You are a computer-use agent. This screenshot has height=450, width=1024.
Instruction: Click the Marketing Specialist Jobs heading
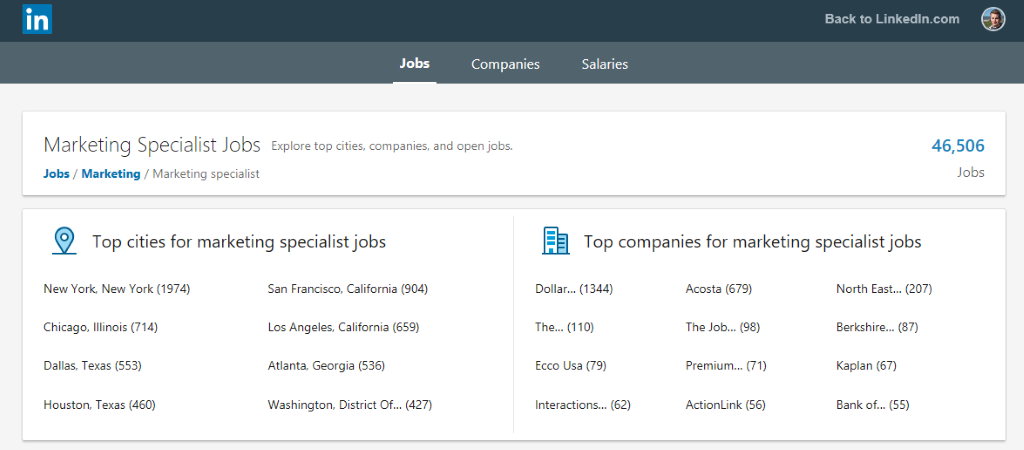click(152, 145)
